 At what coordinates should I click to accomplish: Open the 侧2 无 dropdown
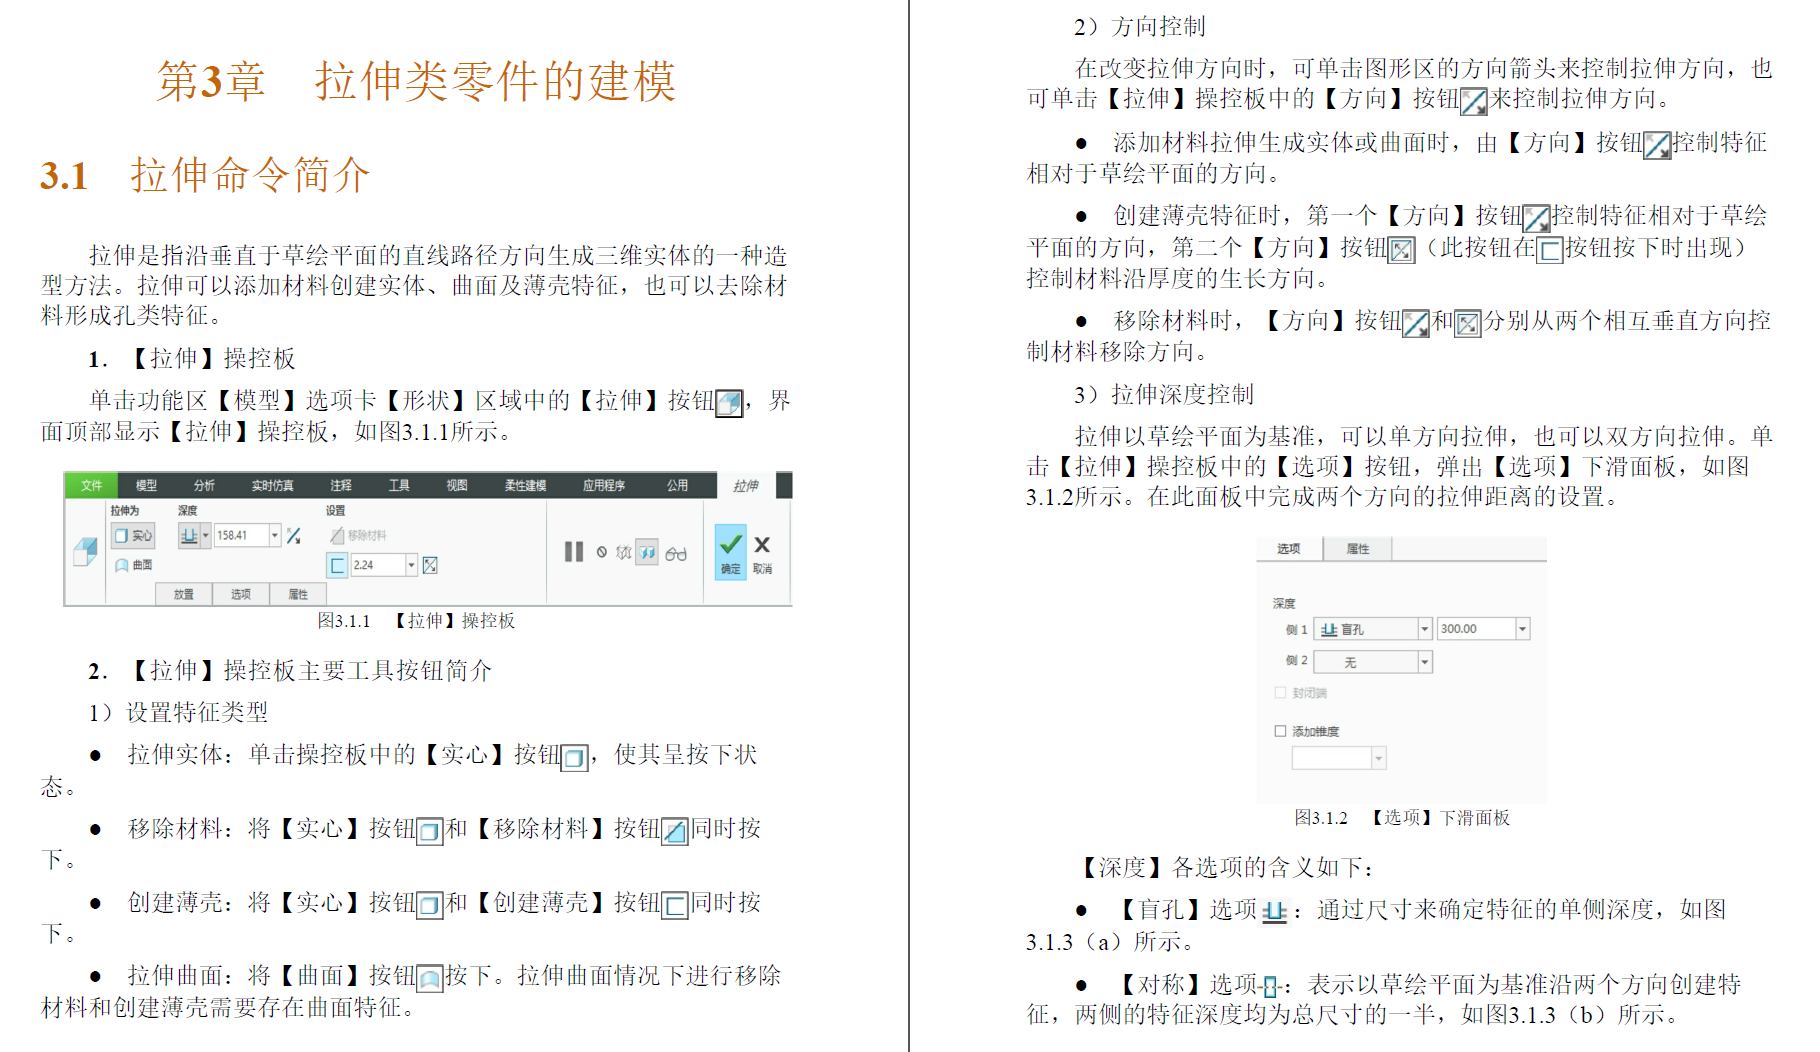point(1424,661)
